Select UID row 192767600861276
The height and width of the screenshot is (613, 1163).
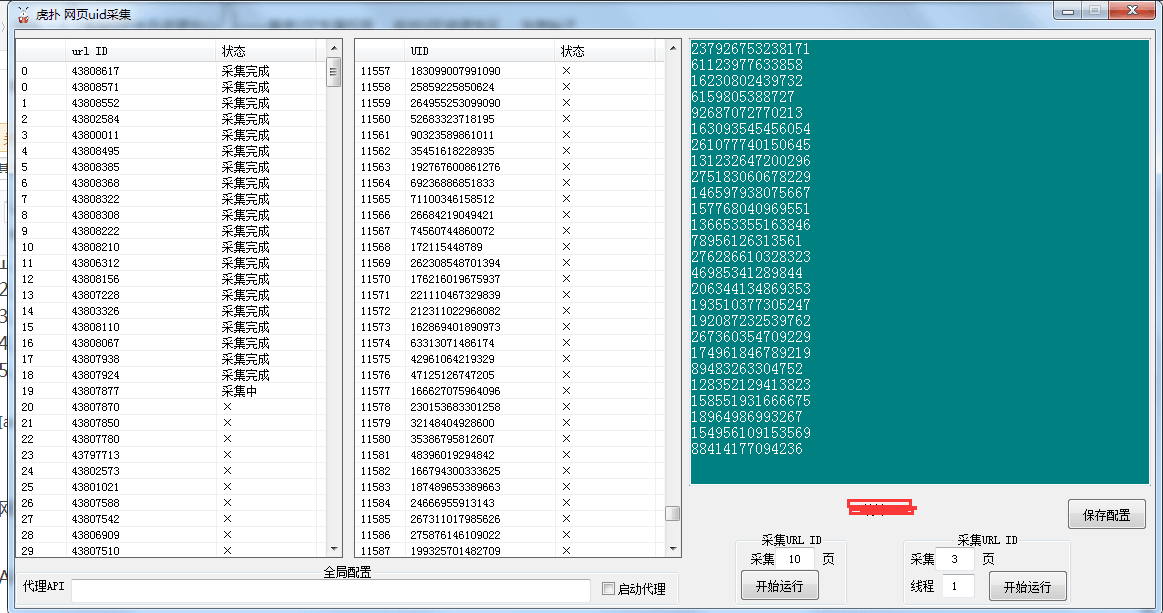point(509,167)
